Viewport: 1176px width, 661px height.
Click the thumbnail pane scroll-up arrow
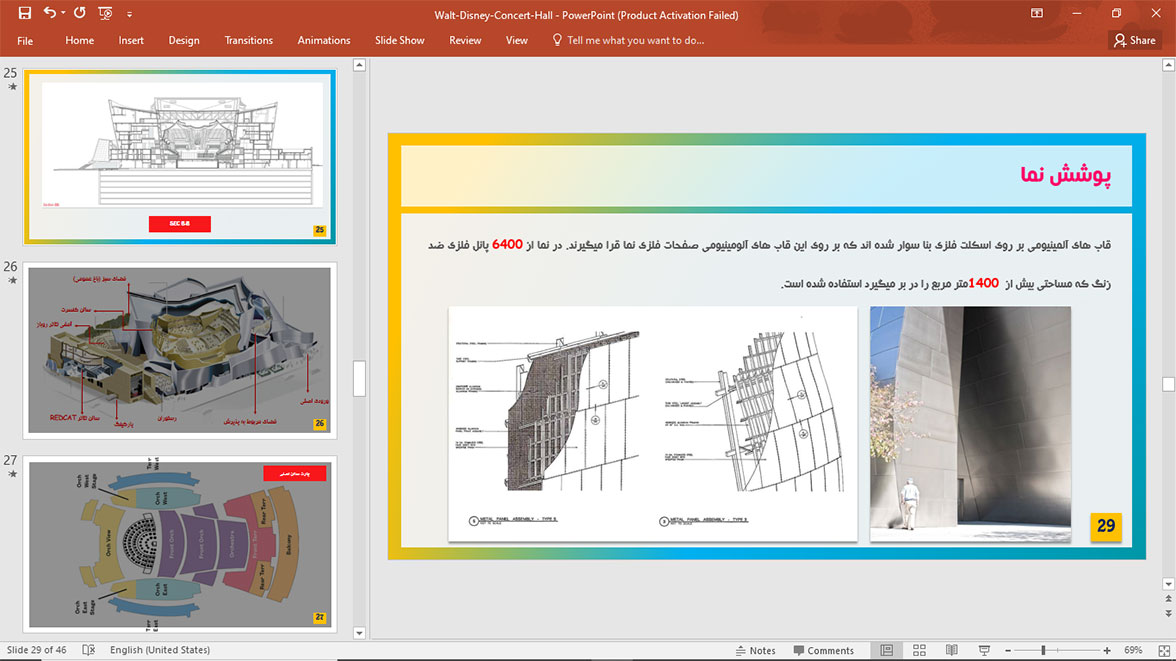click(359, 65)
